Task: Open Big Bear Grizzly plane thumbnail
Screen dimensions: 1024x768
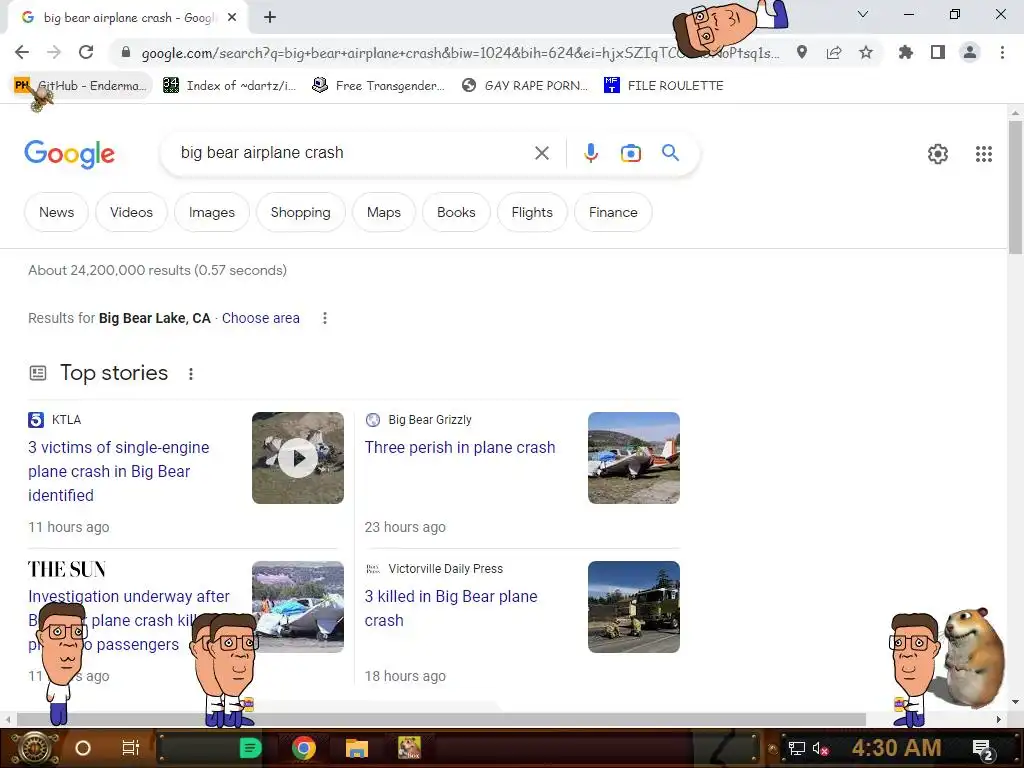Action: tap(633, 458)
